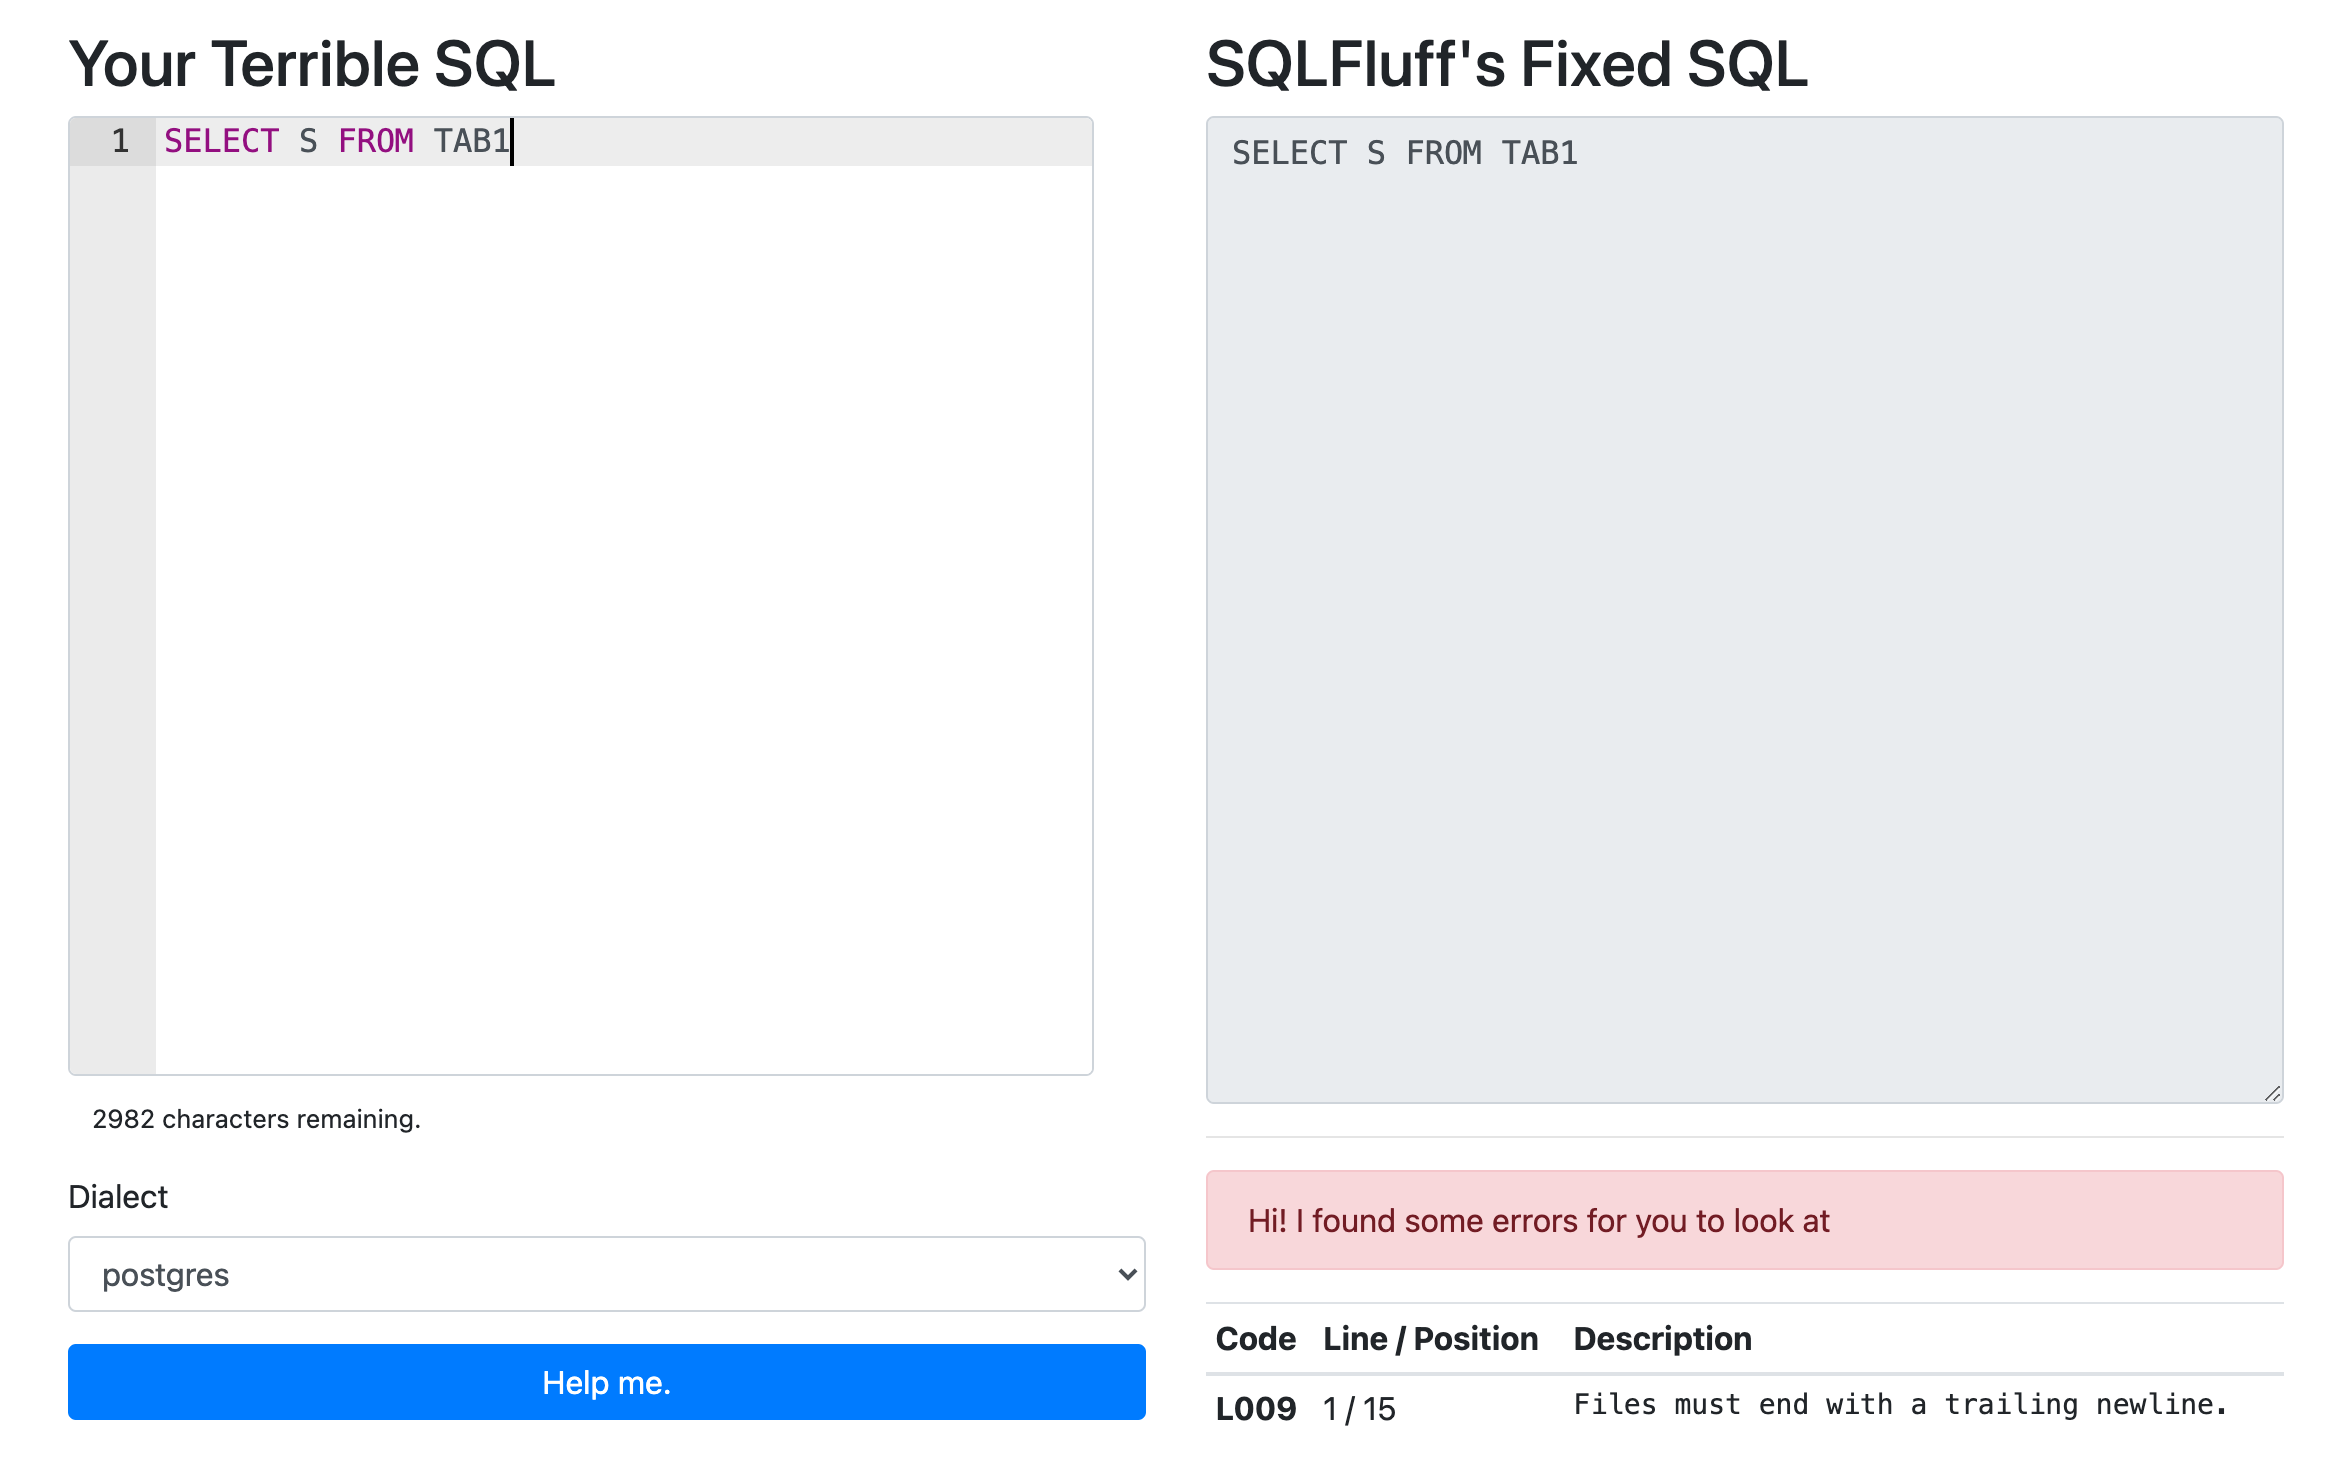This screenshot has height=1472, width=2344.
Task: Click the L009 error code link
Action: (1255, 1408)
